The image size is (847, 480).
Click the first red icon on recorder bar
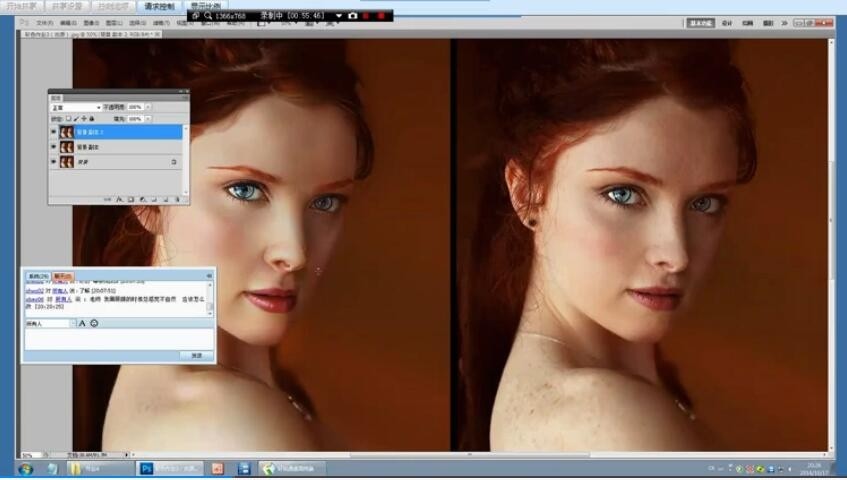pyautogui.click(x=366, y=16)
